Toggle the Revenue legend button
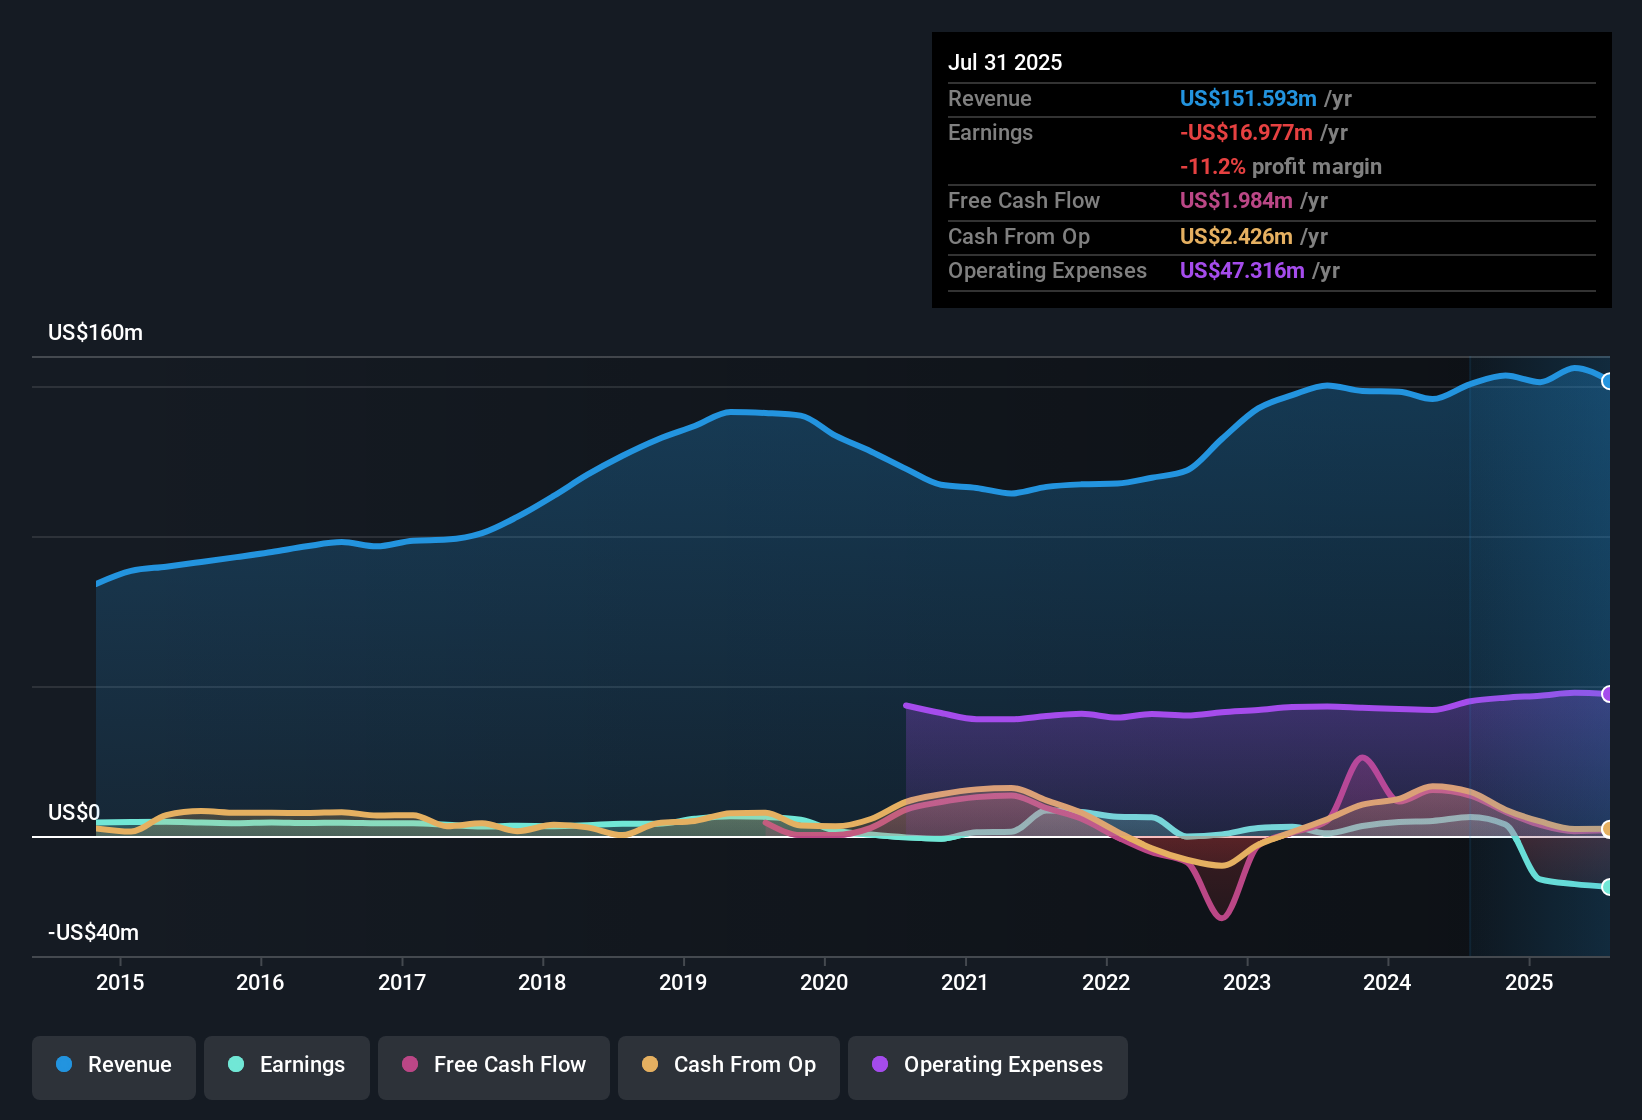 (x=114, y=1065)
